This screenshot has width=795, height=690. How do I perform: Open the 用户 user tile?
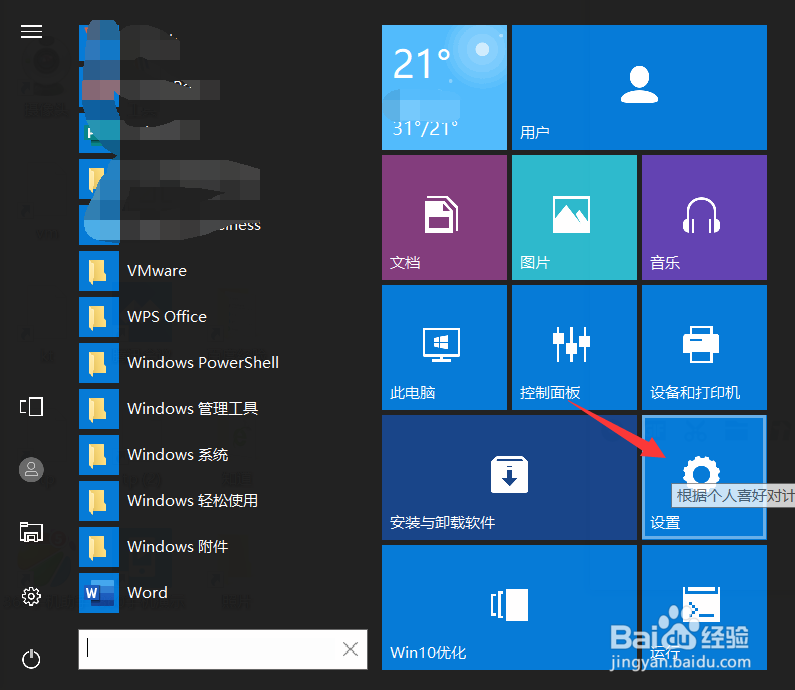tap(639, 87)
